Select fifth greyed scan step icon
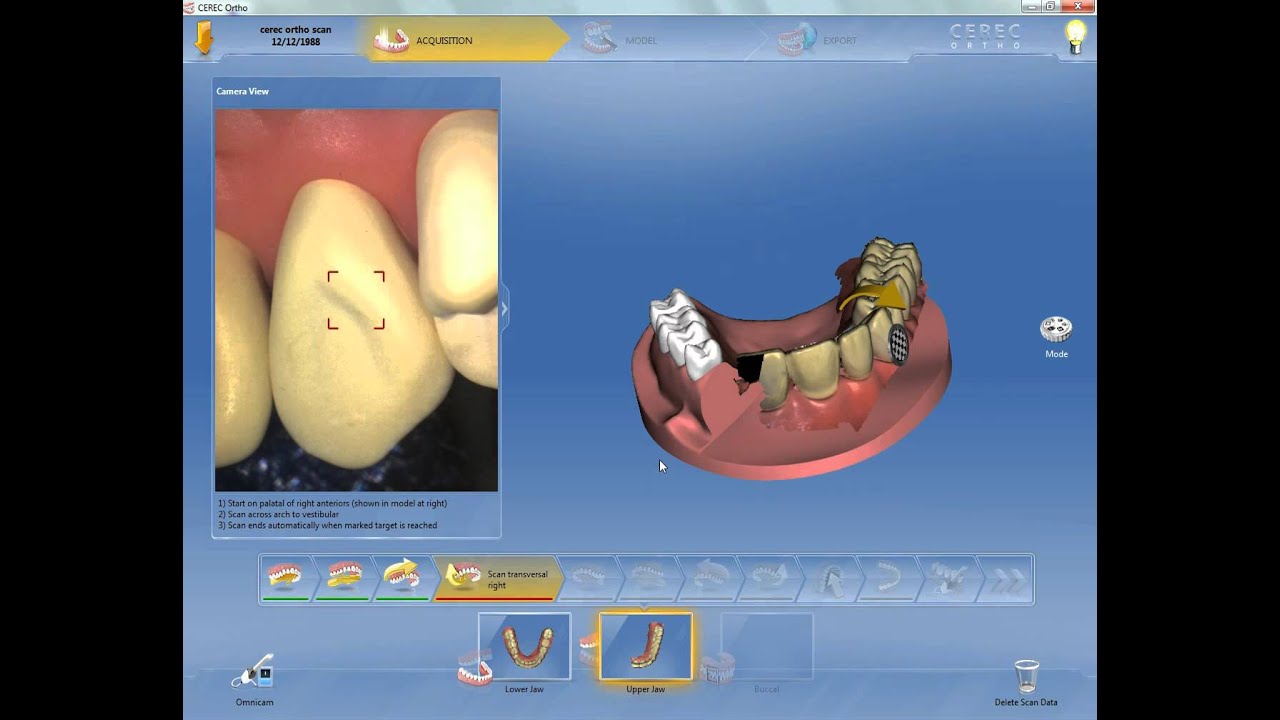The width and height of the screenshot is (1280, 720). point(590,579)
